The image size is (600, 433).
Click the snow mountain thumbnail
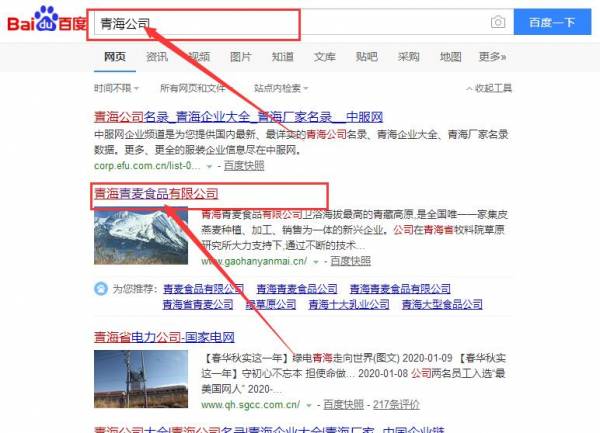[141, 236]
